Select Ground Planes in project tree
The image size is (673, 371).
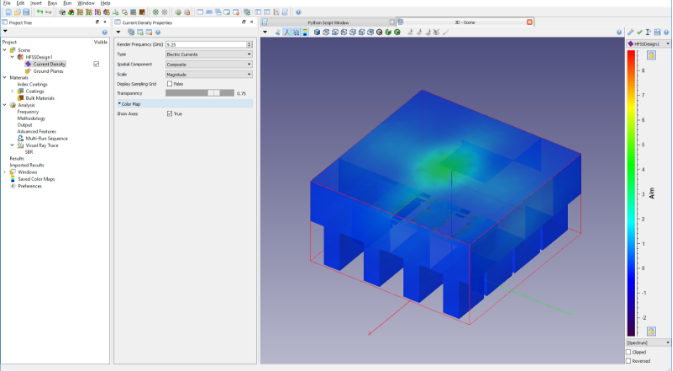(48, 71)
